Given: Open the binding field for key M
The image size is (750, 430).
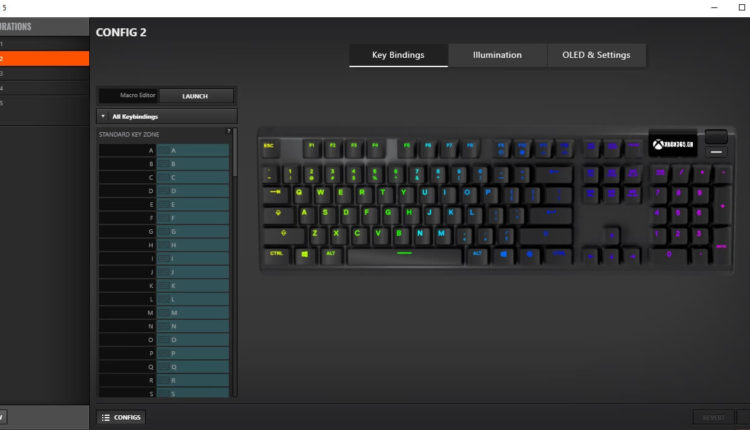Looking at the screenshot, I should (193, 312).
